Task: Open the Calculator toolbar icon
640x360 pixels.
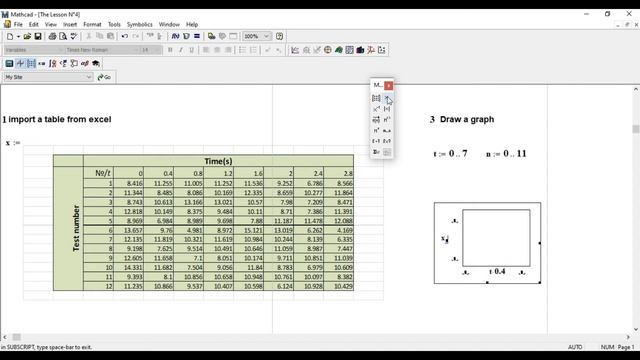Action: [9, 63]
